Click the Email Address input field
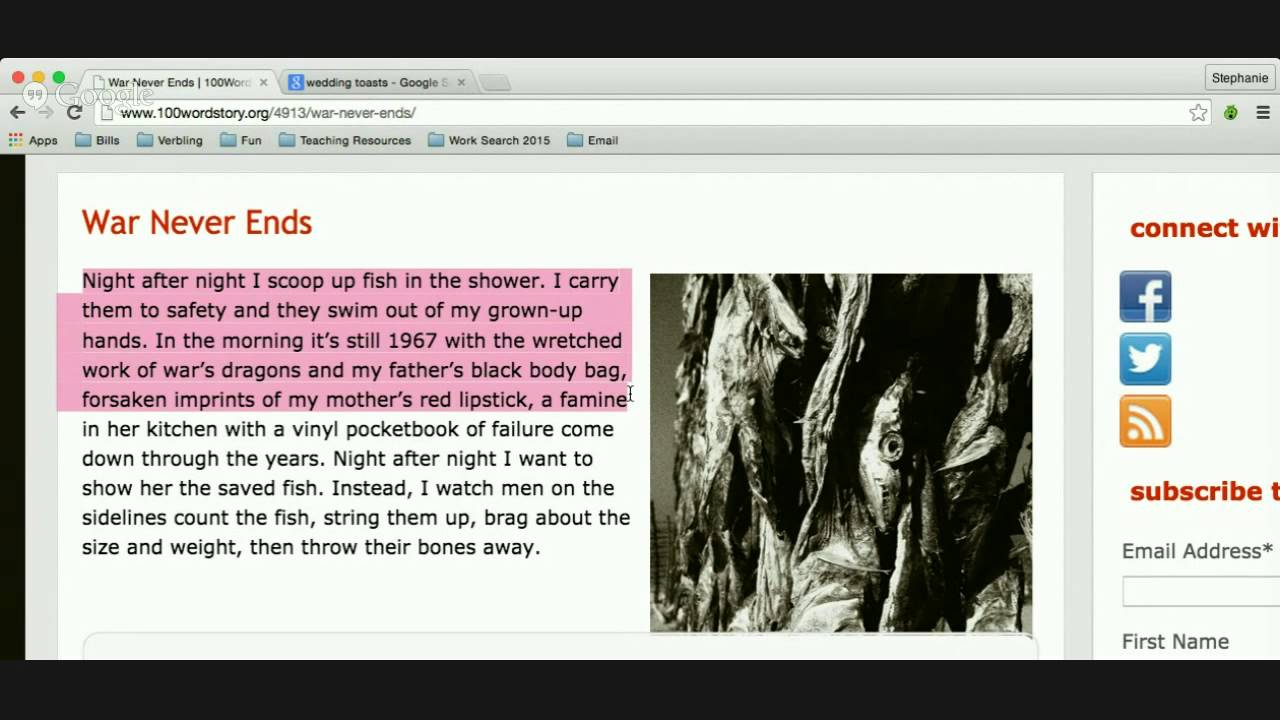Screen dimensions: 1280x720 (1201, 591)
